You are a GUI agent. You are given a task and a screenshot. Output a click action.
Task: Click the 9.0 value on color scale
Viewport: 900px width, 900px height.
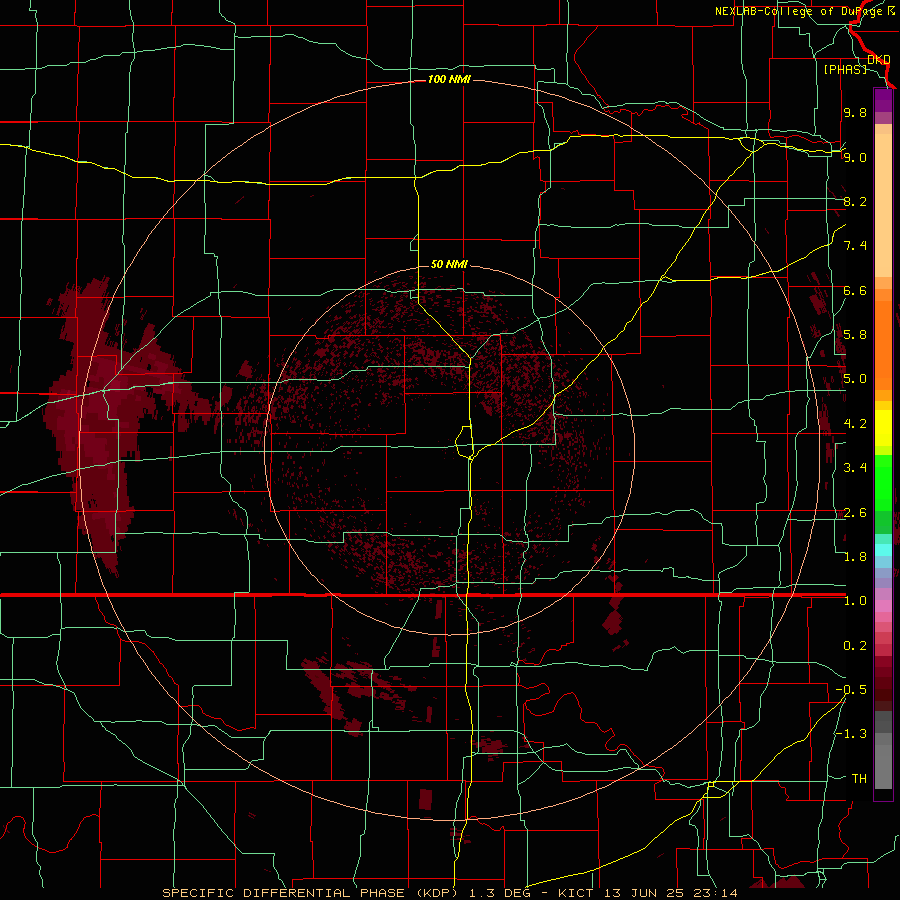point(855,157)
